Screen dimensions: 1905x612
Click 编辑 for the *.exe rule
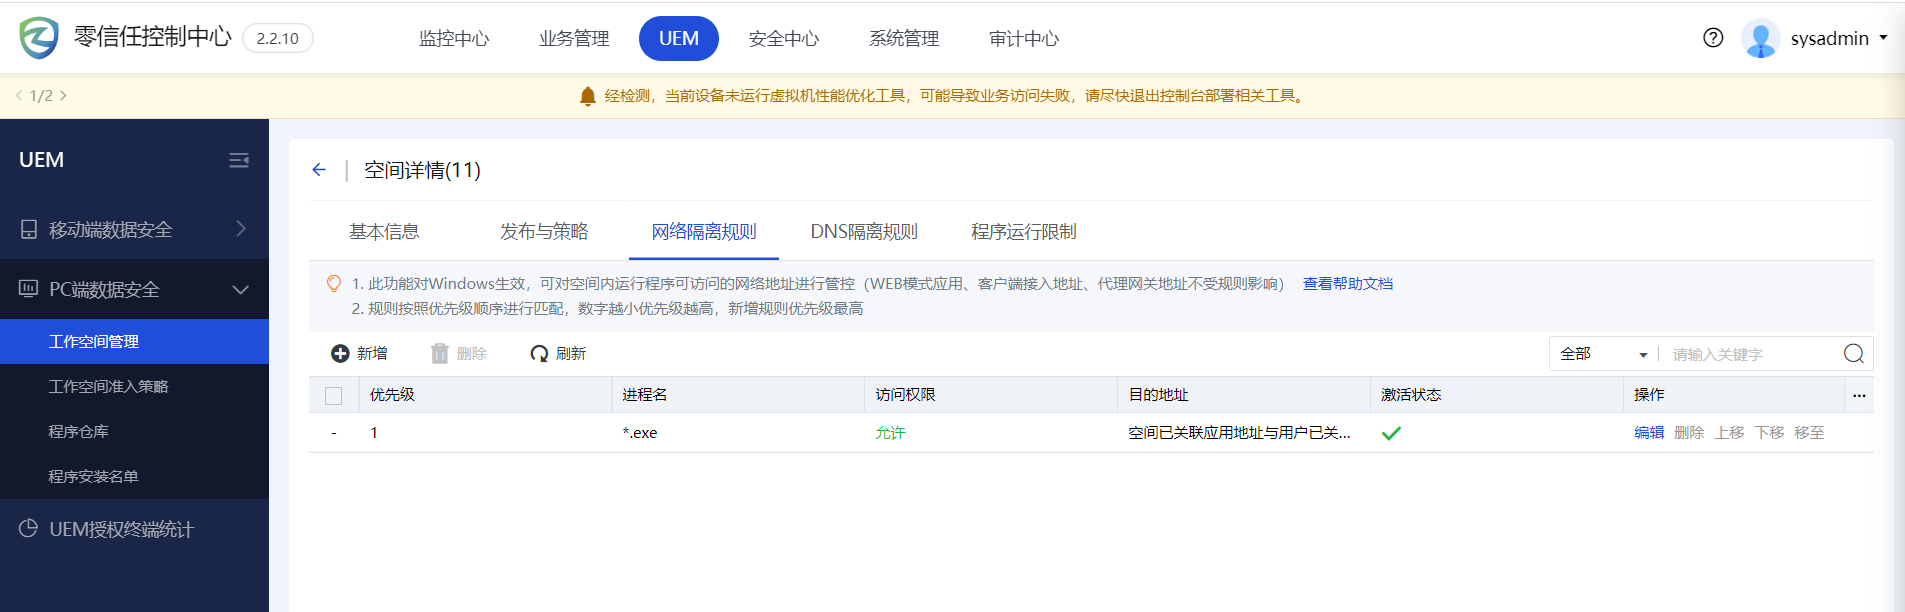click(x=1648, y=433)
